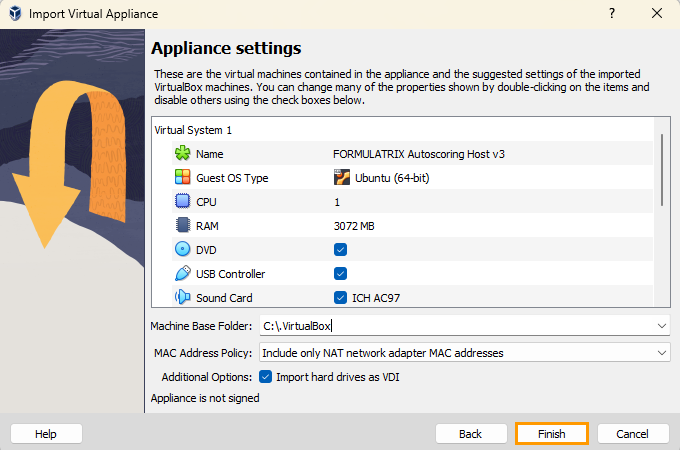Click the question mark help icon in title bar
Screen dimensions: 680x450
pyautogui.click(x=611, y=13)
